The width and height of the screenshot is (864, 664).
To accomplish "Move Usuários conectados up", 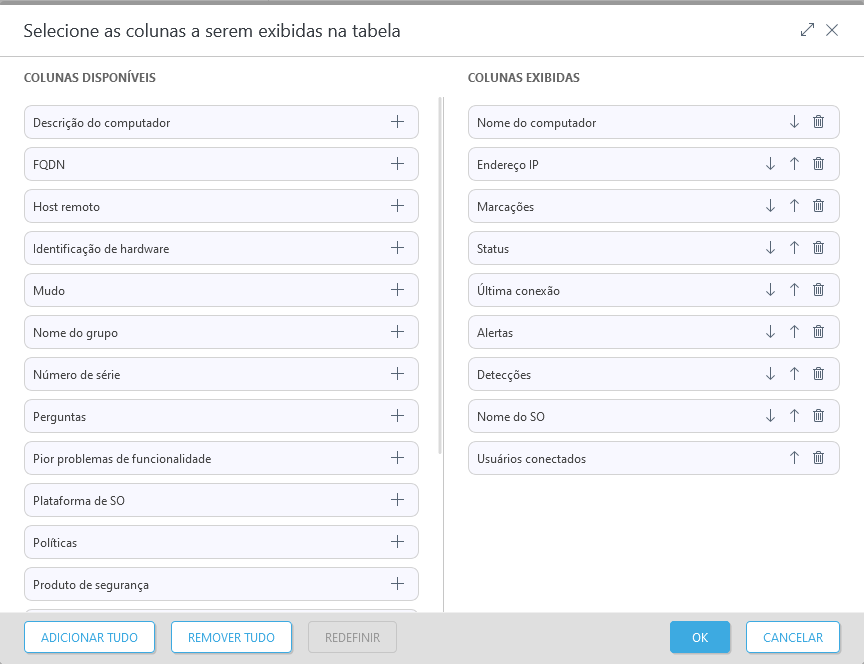I will pos(794,458).
